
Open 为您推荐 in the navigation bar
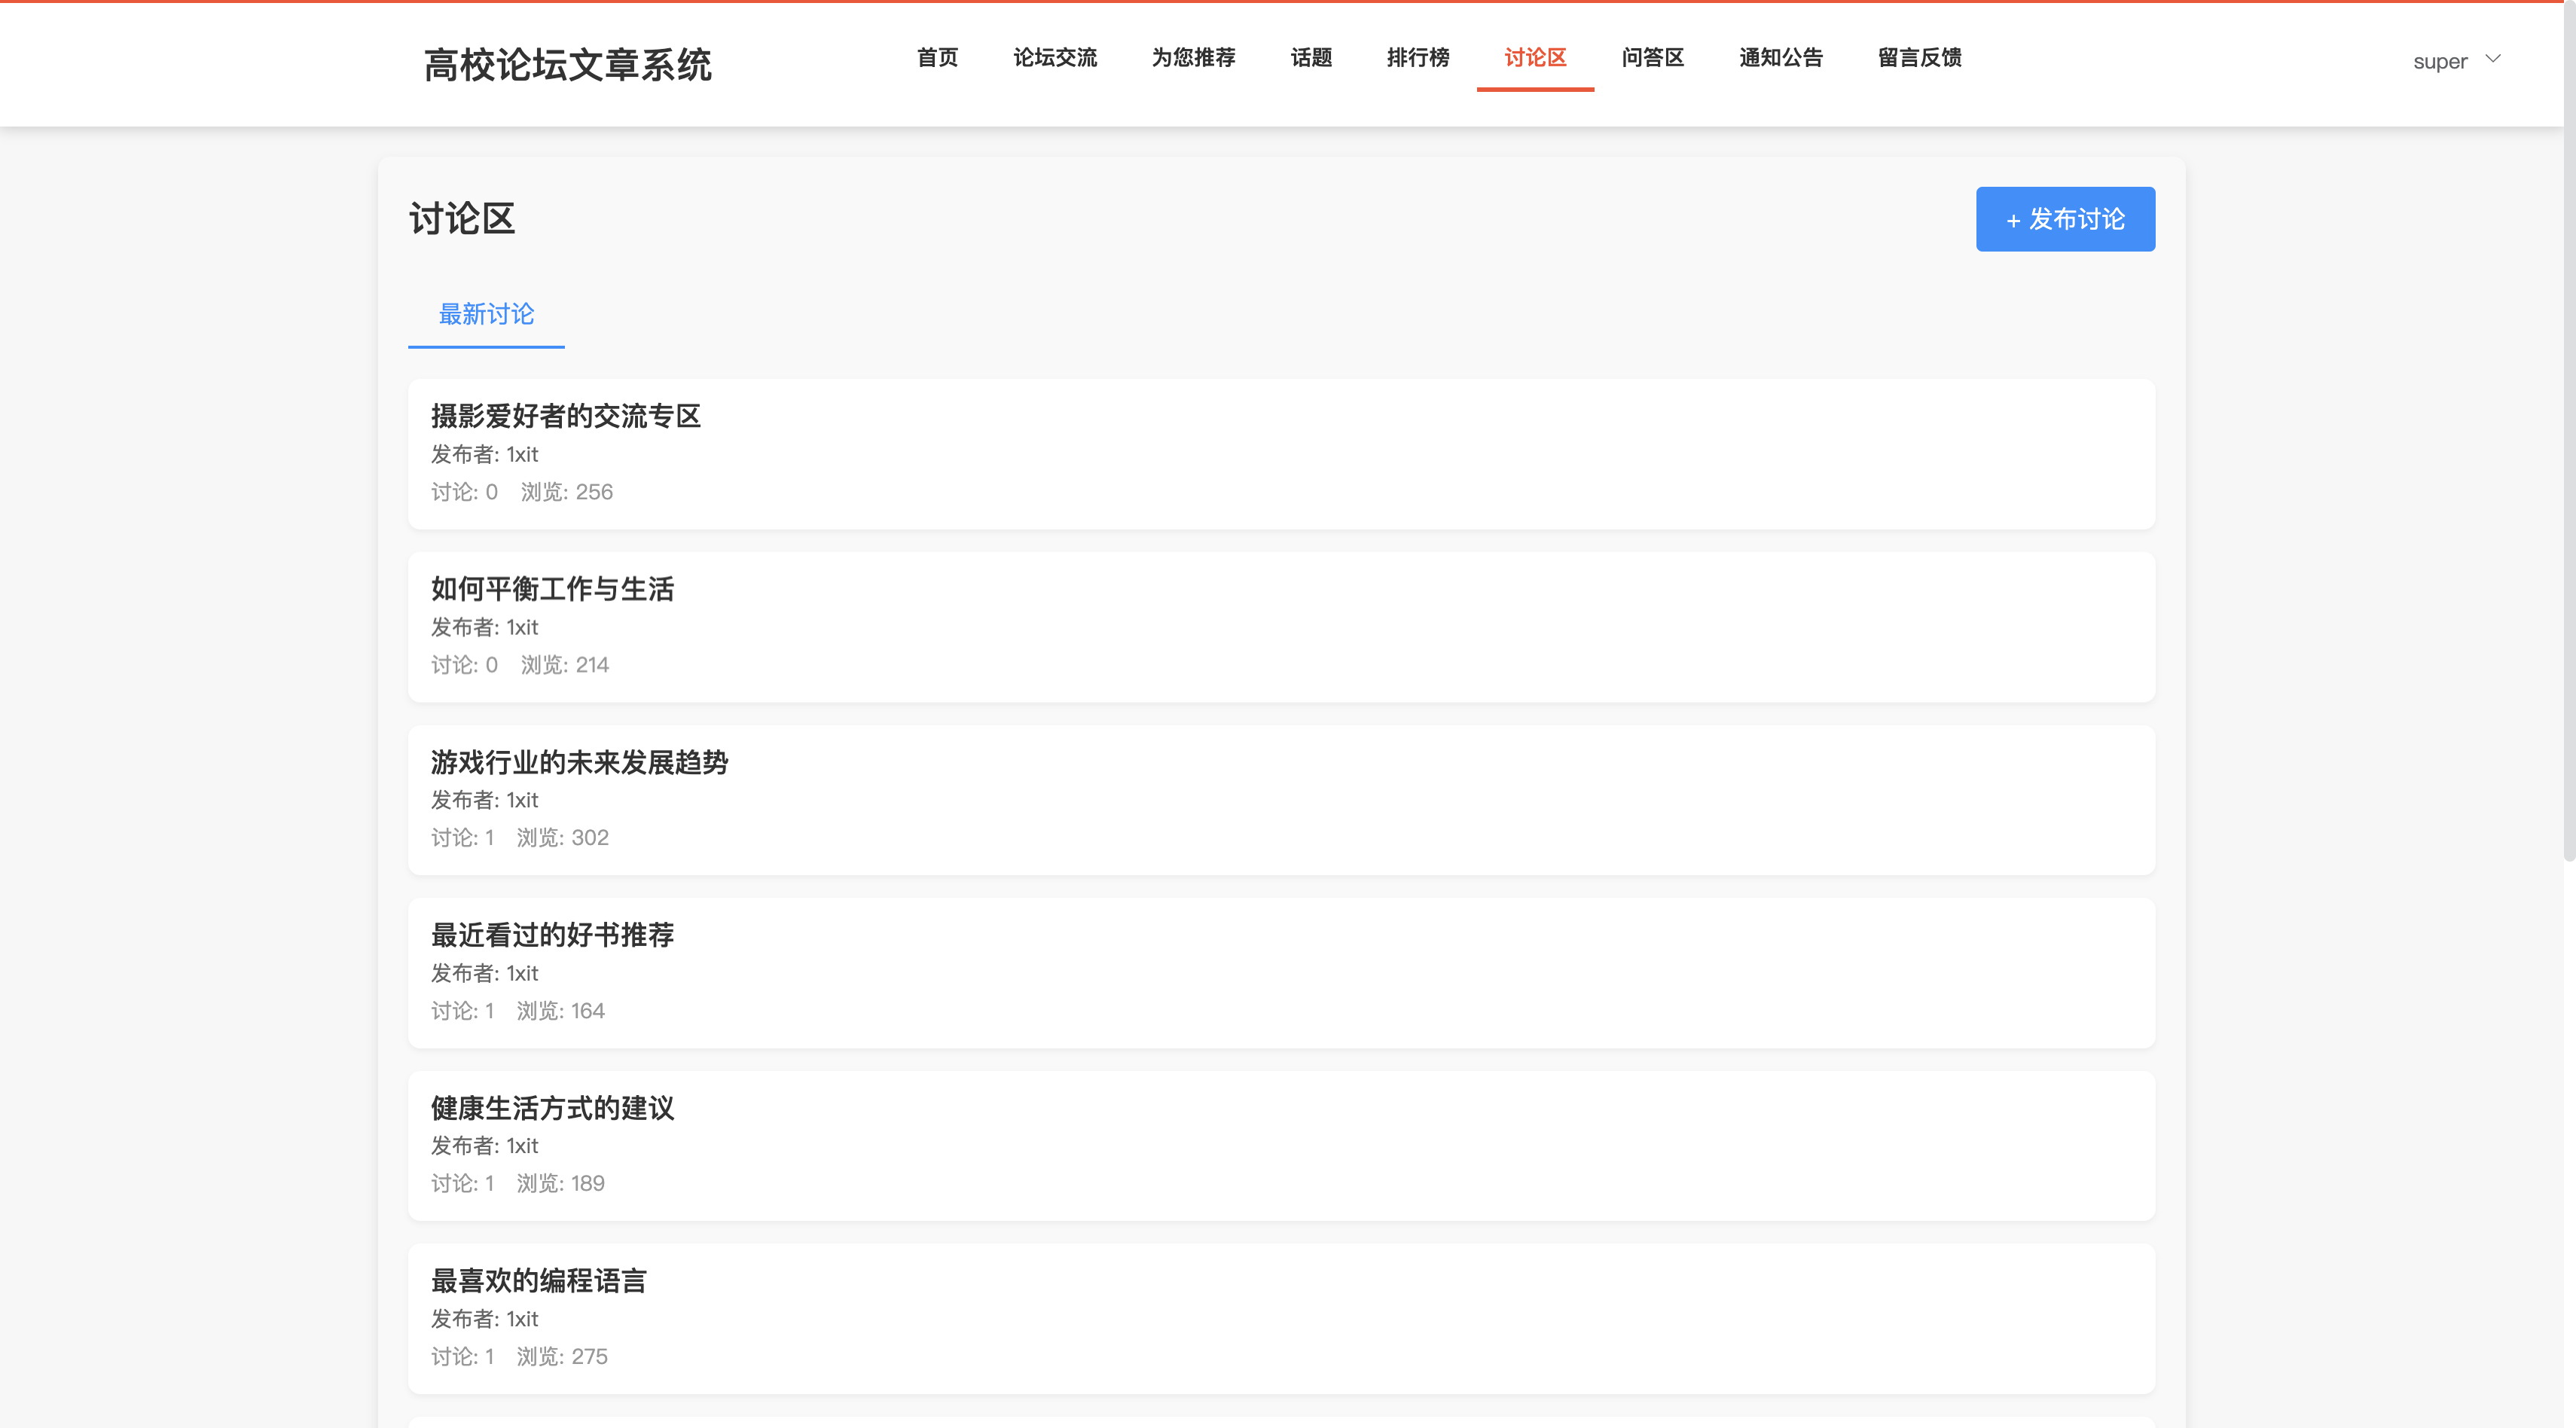[x=1193, y=58]
